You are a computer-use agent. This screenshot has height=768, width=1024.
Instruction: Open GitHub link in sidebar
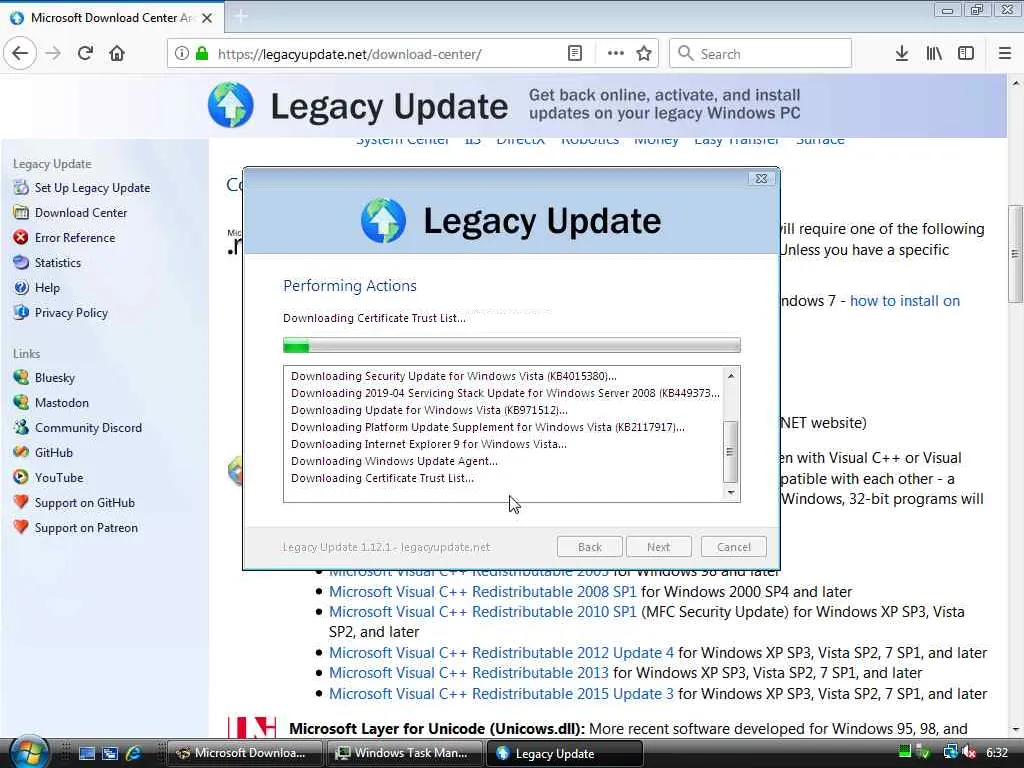[x=54, y=453]
